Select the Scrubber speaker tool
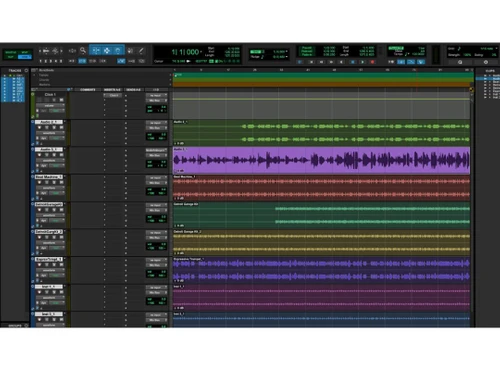 [130, 51]
